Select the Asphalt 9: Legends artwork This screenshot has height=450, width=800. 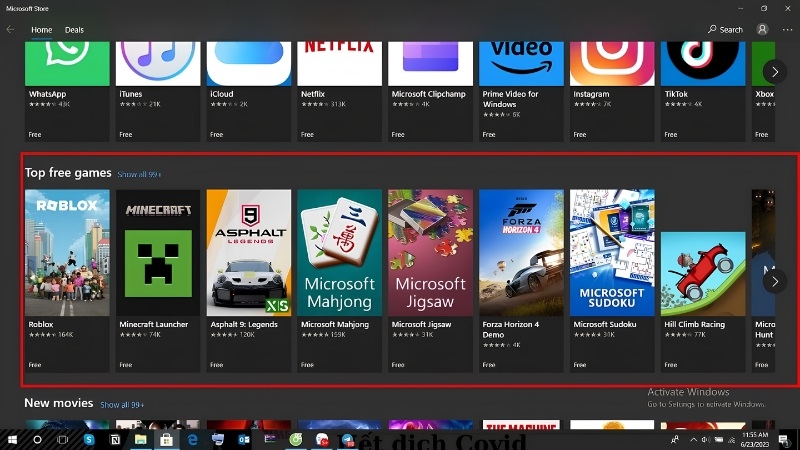pyautogui.click(x=248, y=253)
